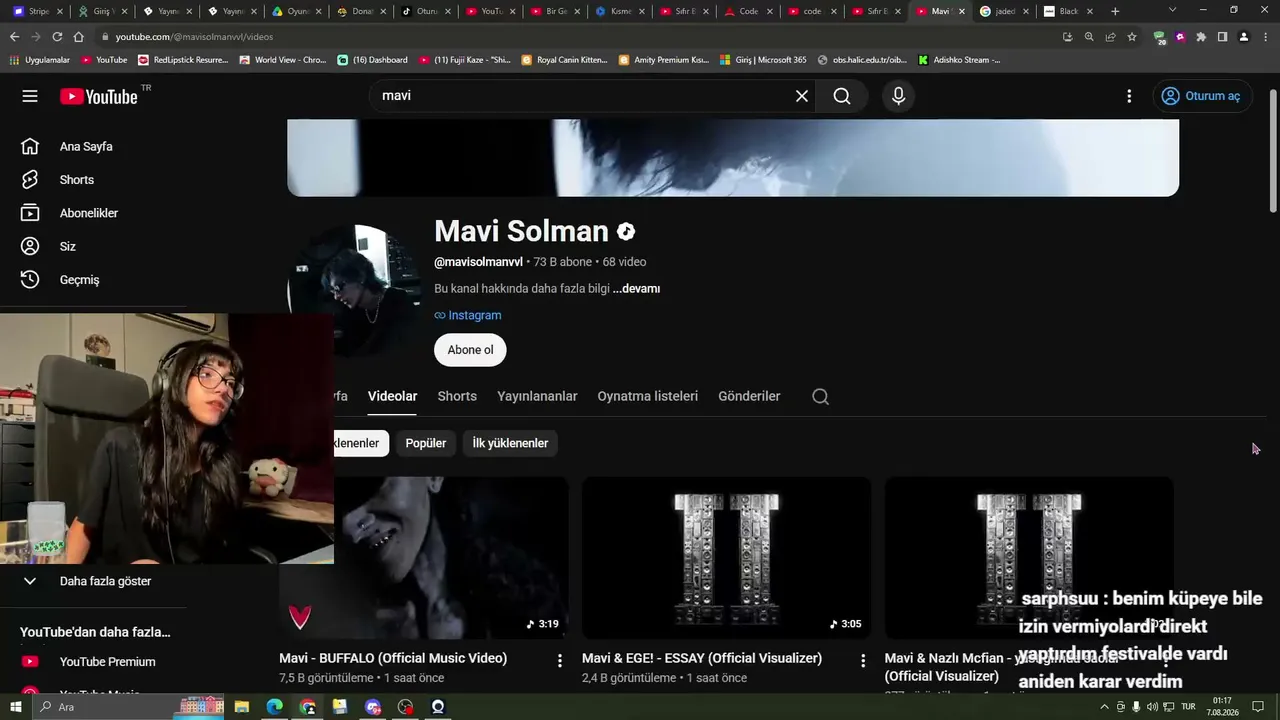Screen dimensions: 1280x720
Task: Open the Adishko Stream bookmark
Action: click(959, 60)
